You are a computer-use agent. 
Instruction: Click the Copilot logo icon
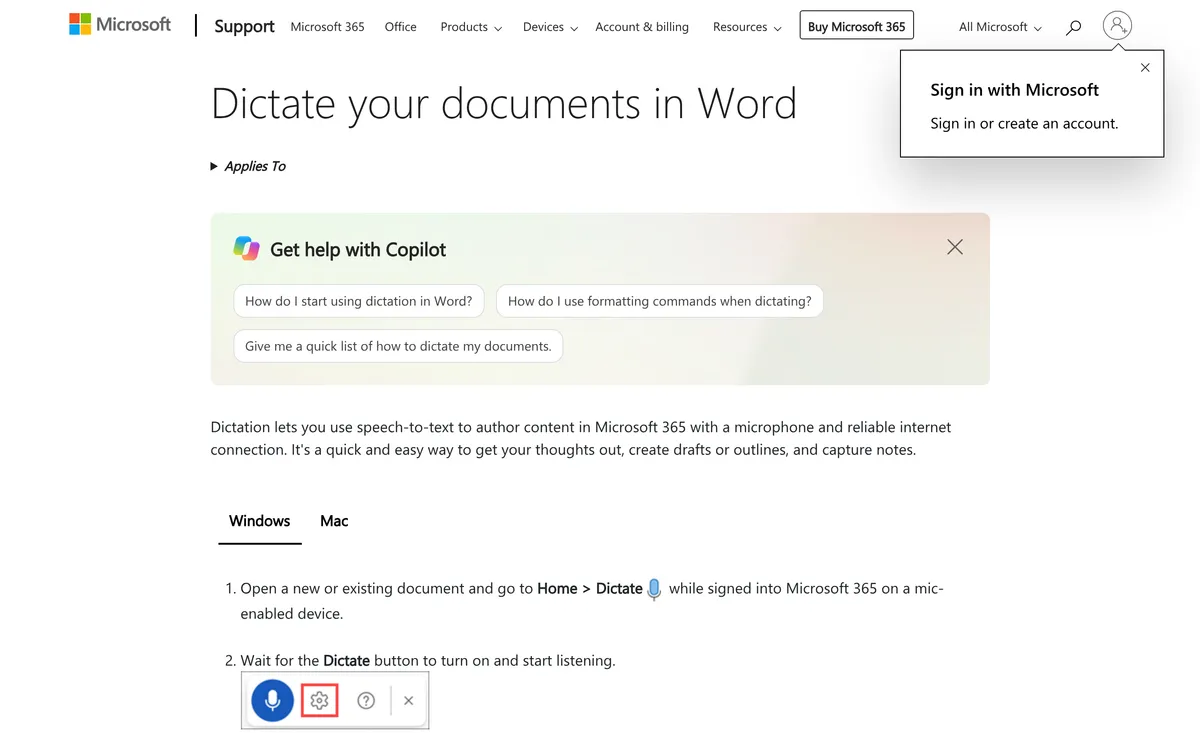coord(246,249)
